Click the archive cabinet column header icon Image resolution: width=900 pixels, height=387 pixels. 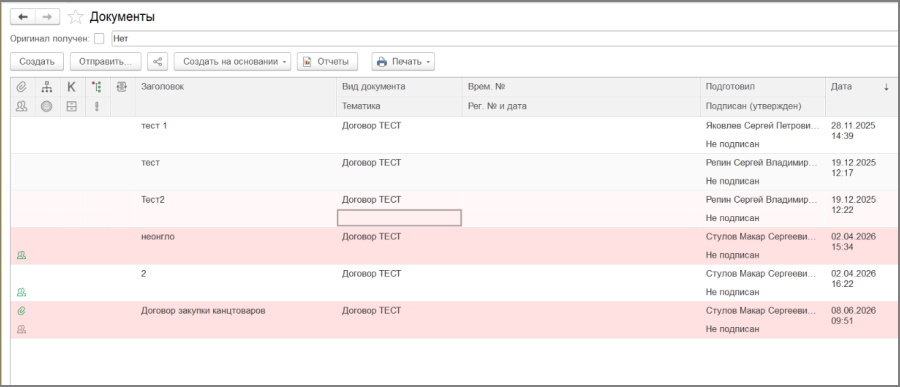click(71, 106)
